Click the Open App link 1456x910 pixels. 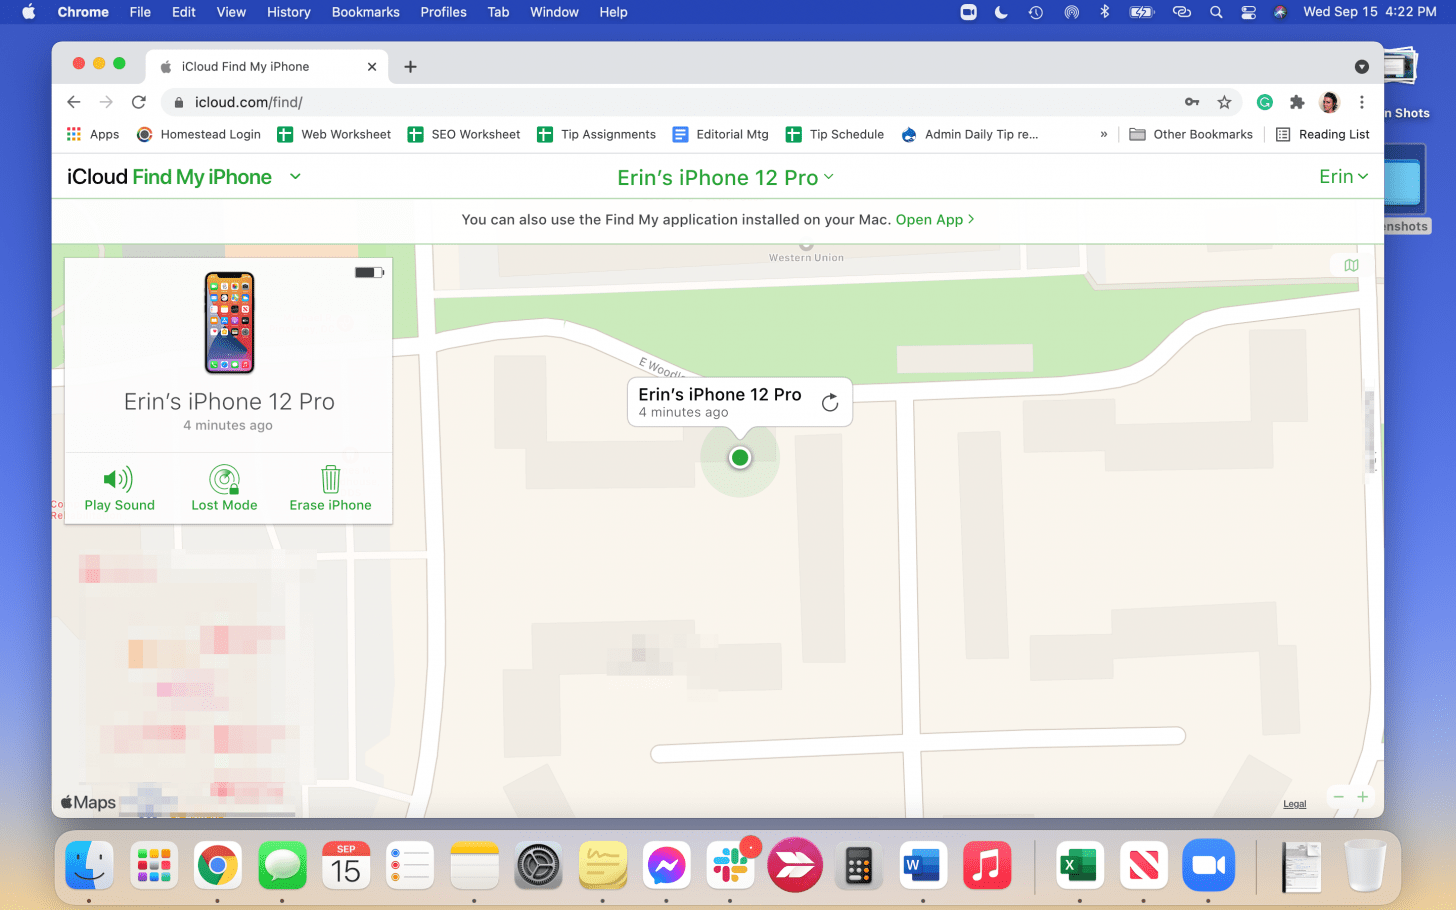[x=935, y=219]
